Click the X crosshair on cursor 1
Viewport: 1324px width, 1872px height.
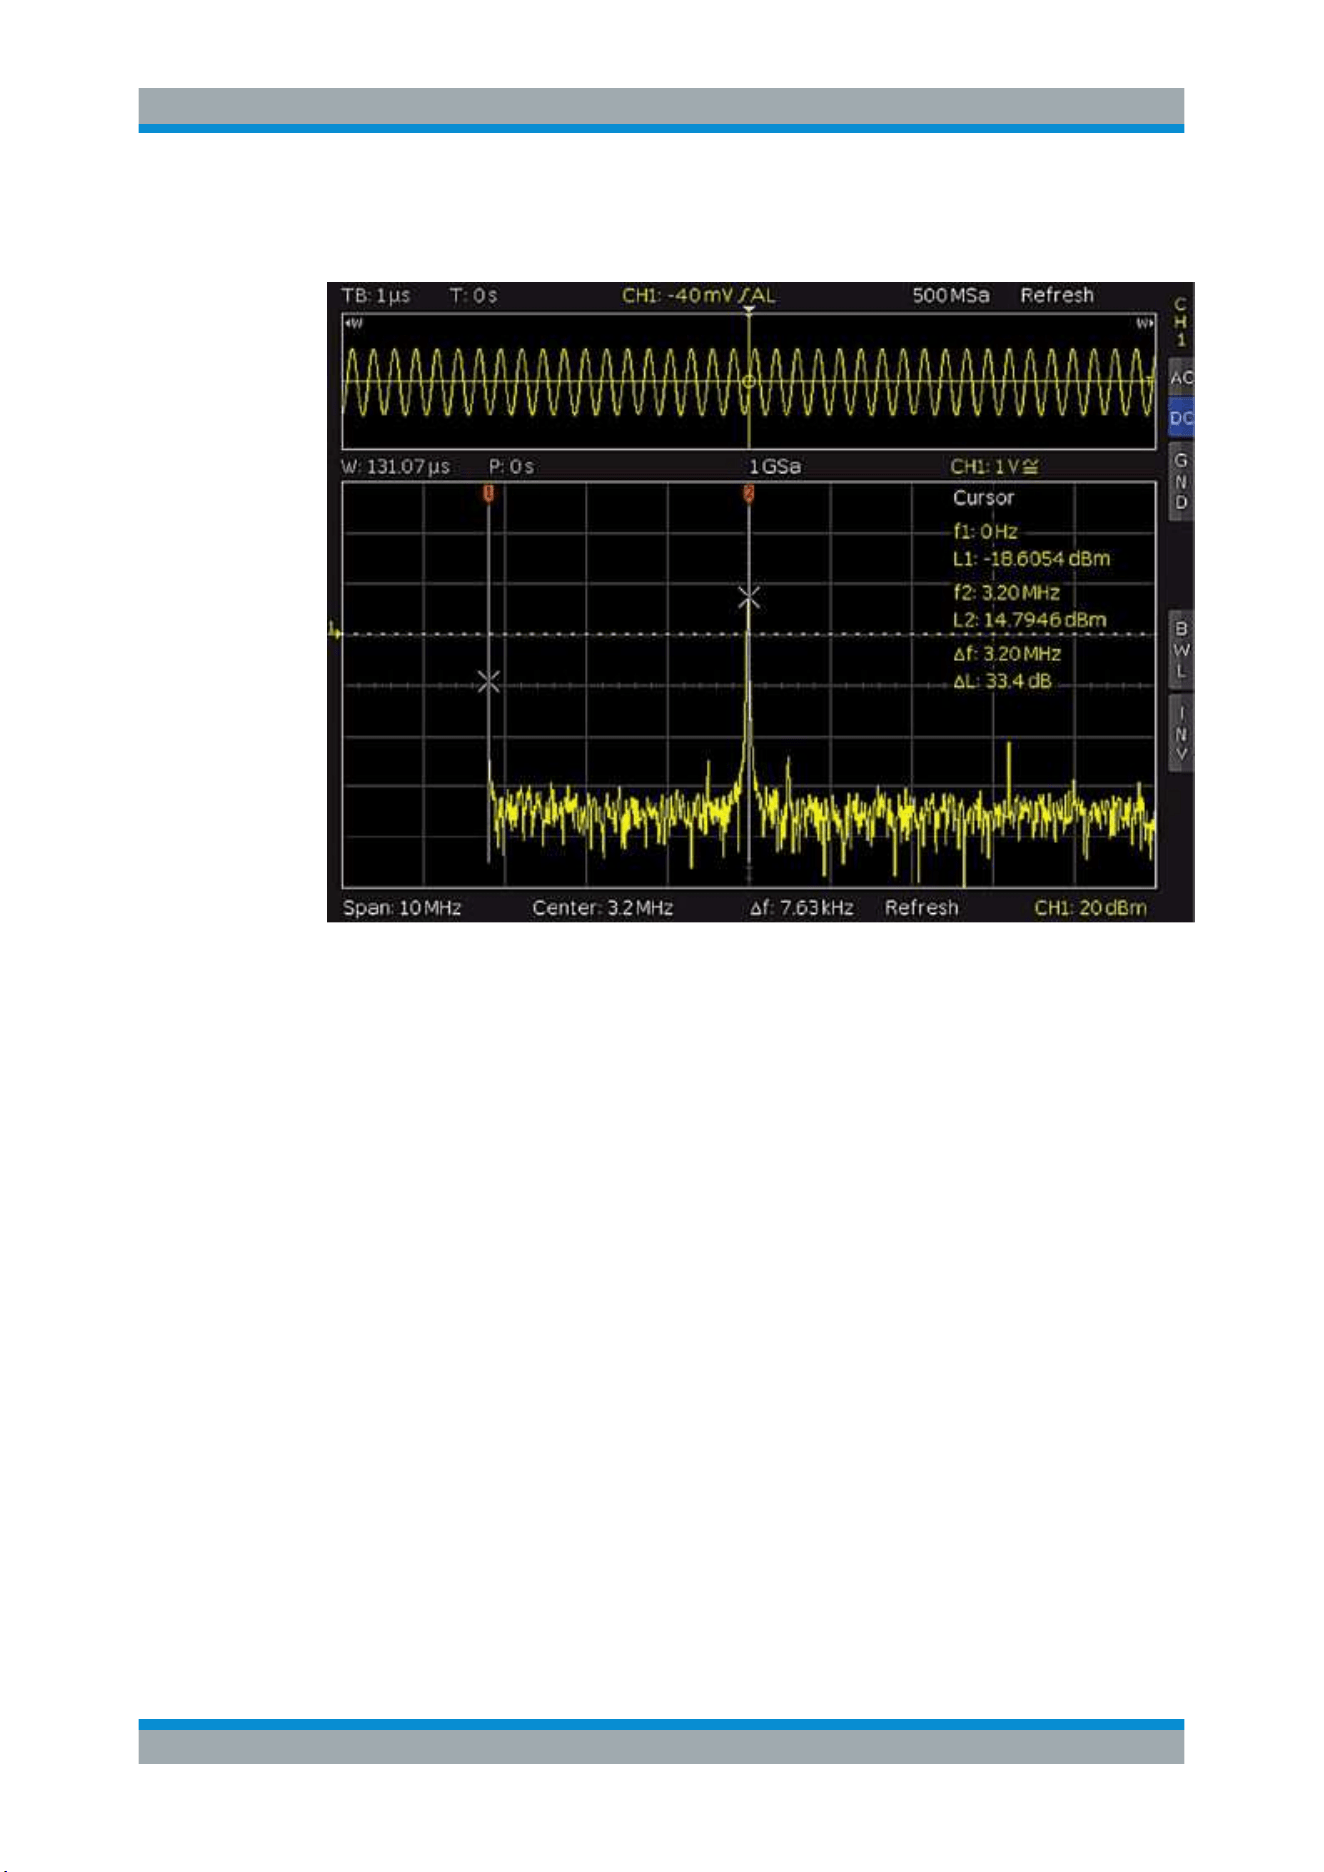point(488,682)
